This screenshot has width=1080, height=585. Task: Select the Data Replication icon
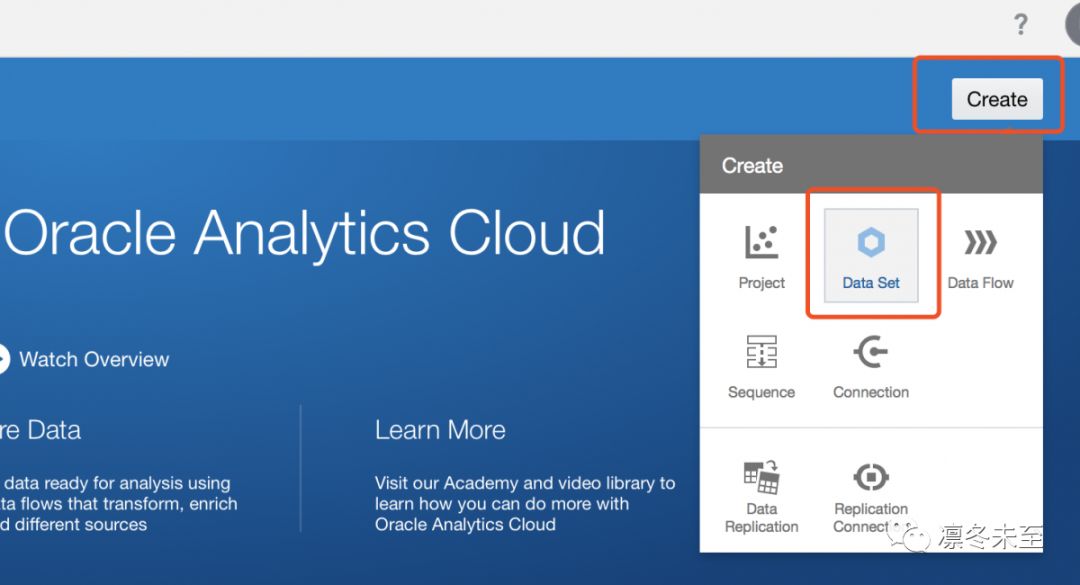pos(762,477)
